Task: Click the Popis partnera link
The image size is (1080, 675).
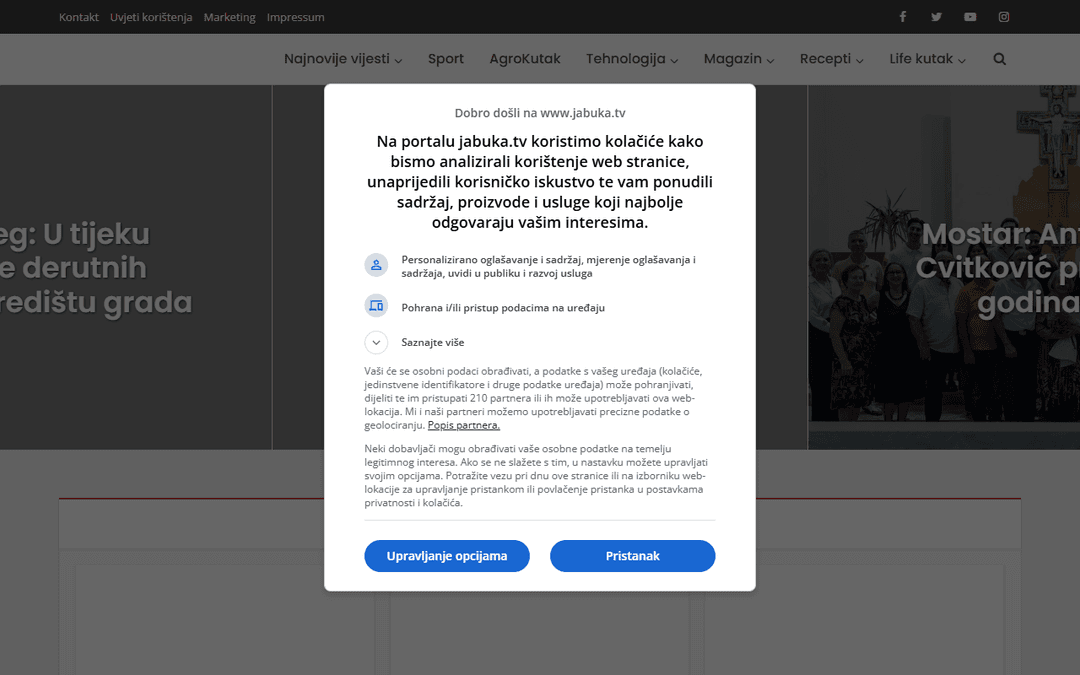Action: 464,425
